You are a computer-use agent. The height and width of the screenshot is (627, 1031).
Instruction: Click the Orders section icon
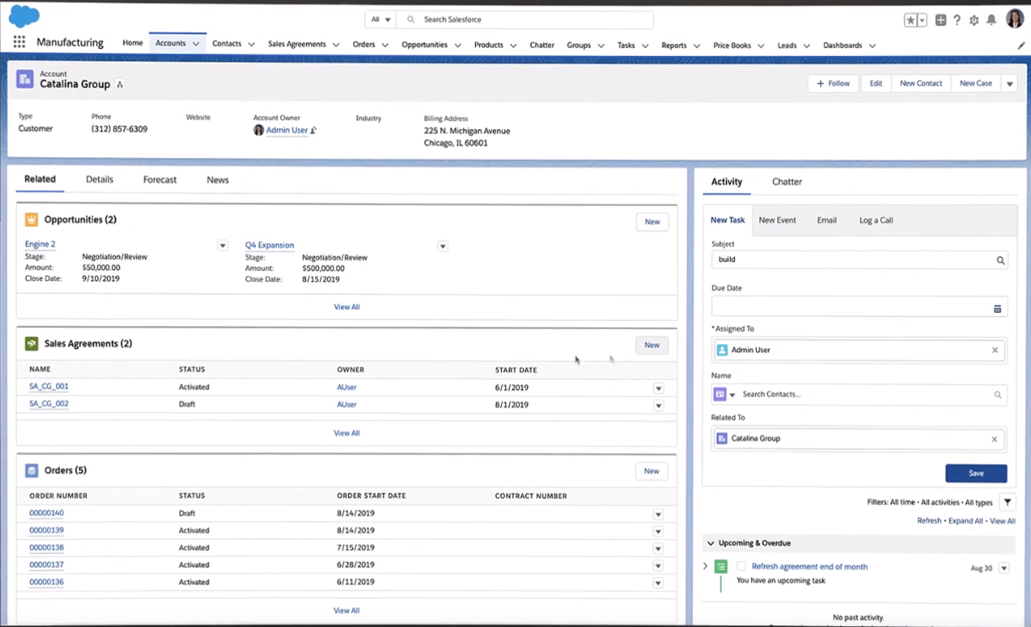(31, 471)
